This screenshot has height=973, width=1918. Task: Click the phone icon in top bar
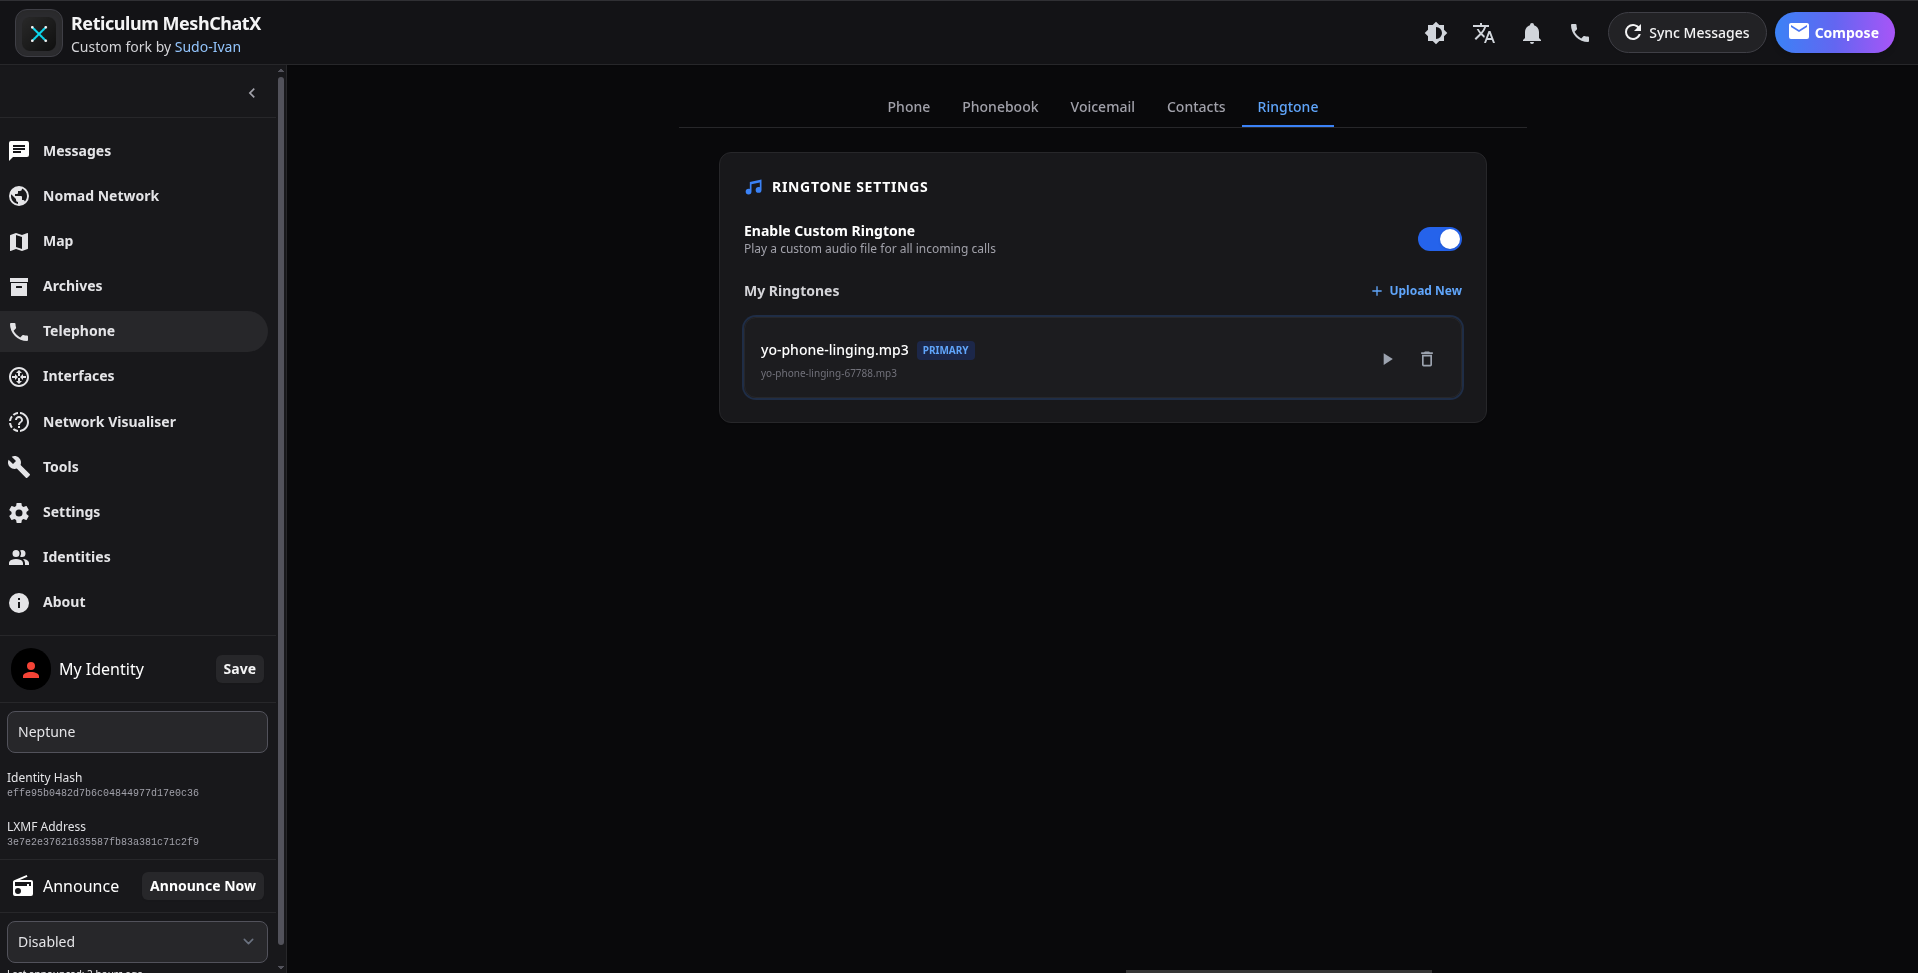tap(1579, 33)
